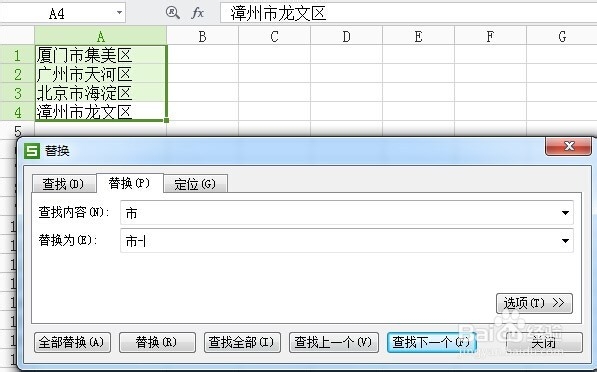This screenshot has width=597, height=372.
Task: Select column C header
Action: click(275, 36)
